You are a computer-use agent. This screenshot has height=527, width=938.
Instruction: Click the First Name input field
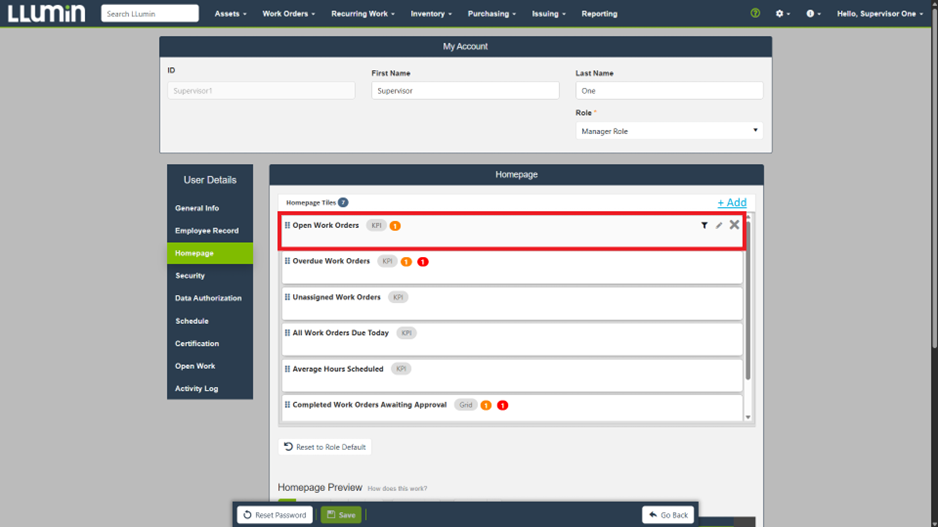[x=465, y=90]
